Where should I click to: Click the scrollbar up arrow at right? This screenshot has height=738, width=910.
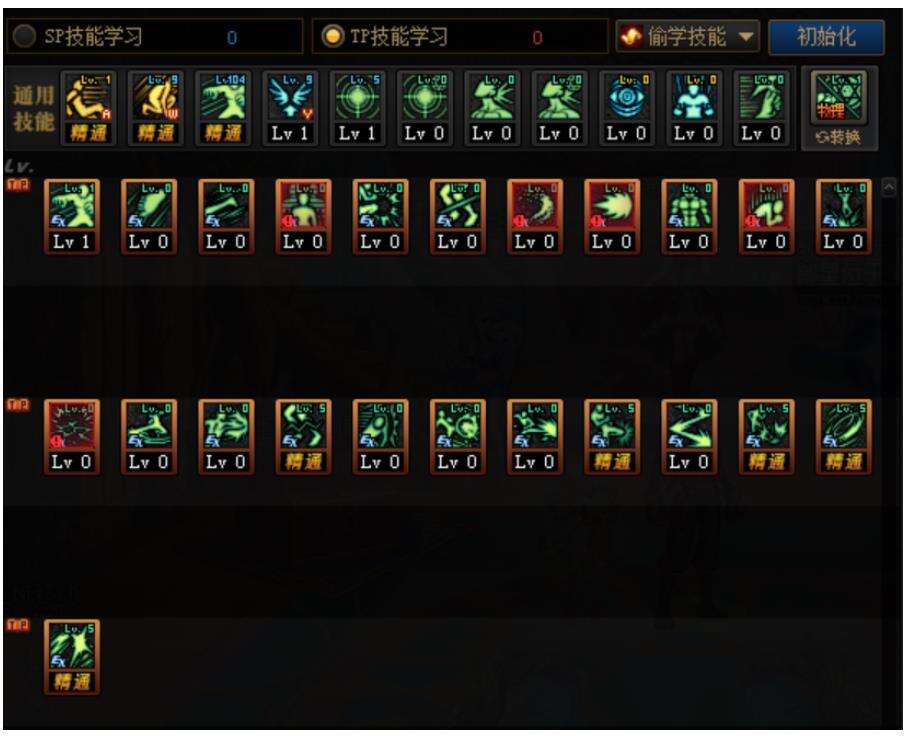[889, 187]
